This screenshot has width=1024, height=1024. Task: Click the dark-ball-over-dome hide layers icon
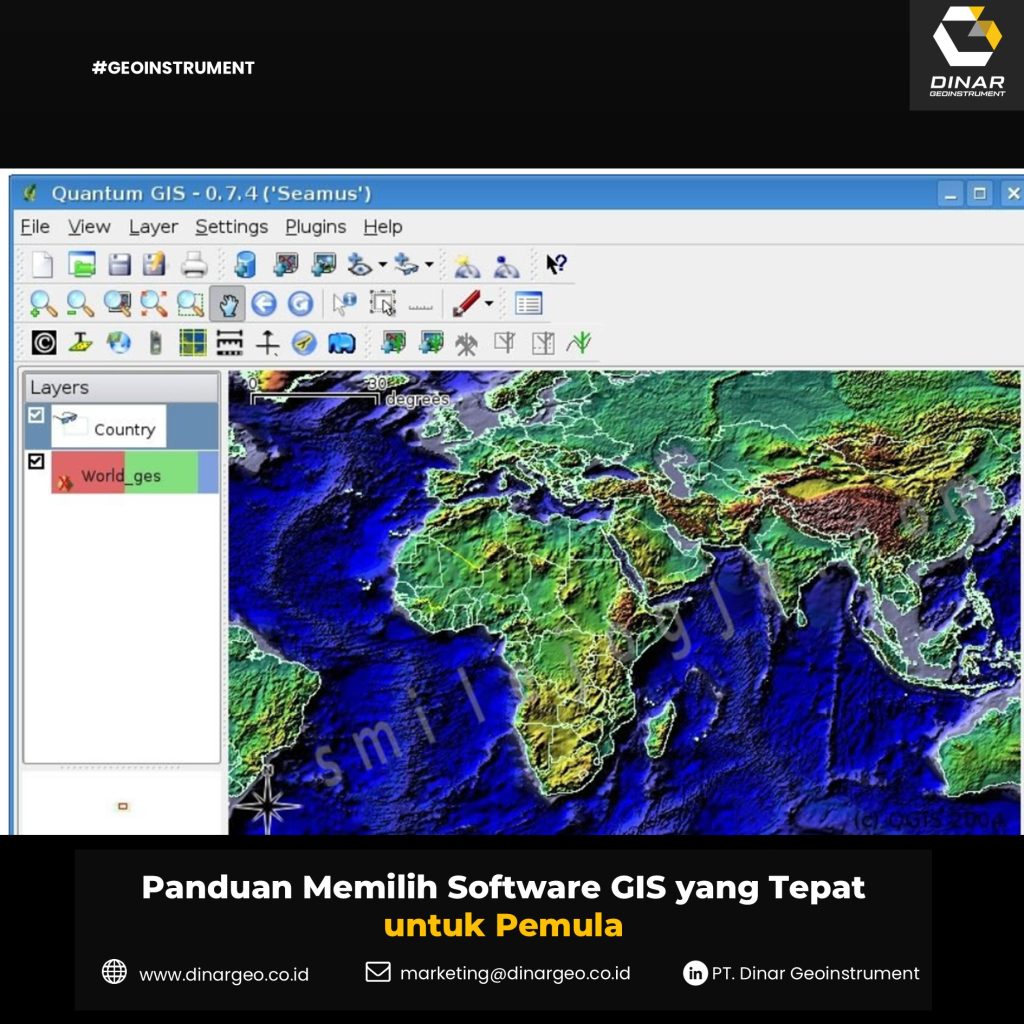click(506, 265)
